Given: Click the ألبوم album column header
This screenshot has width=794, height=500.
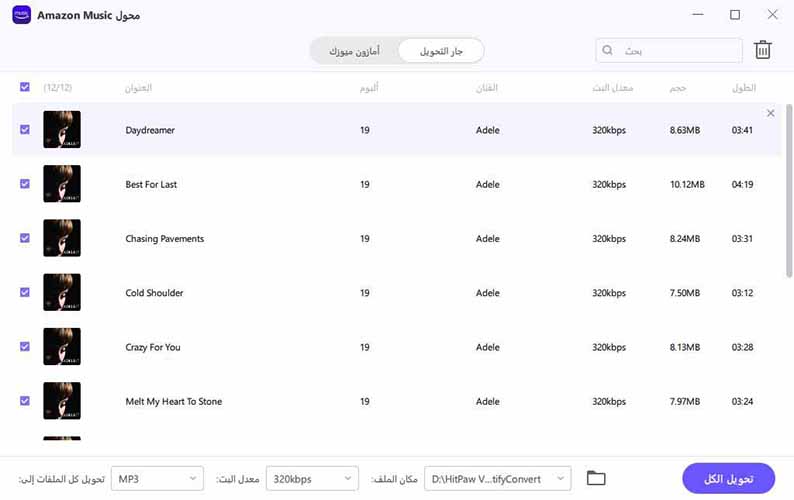Looking at the screenshot, I should 369,88.
